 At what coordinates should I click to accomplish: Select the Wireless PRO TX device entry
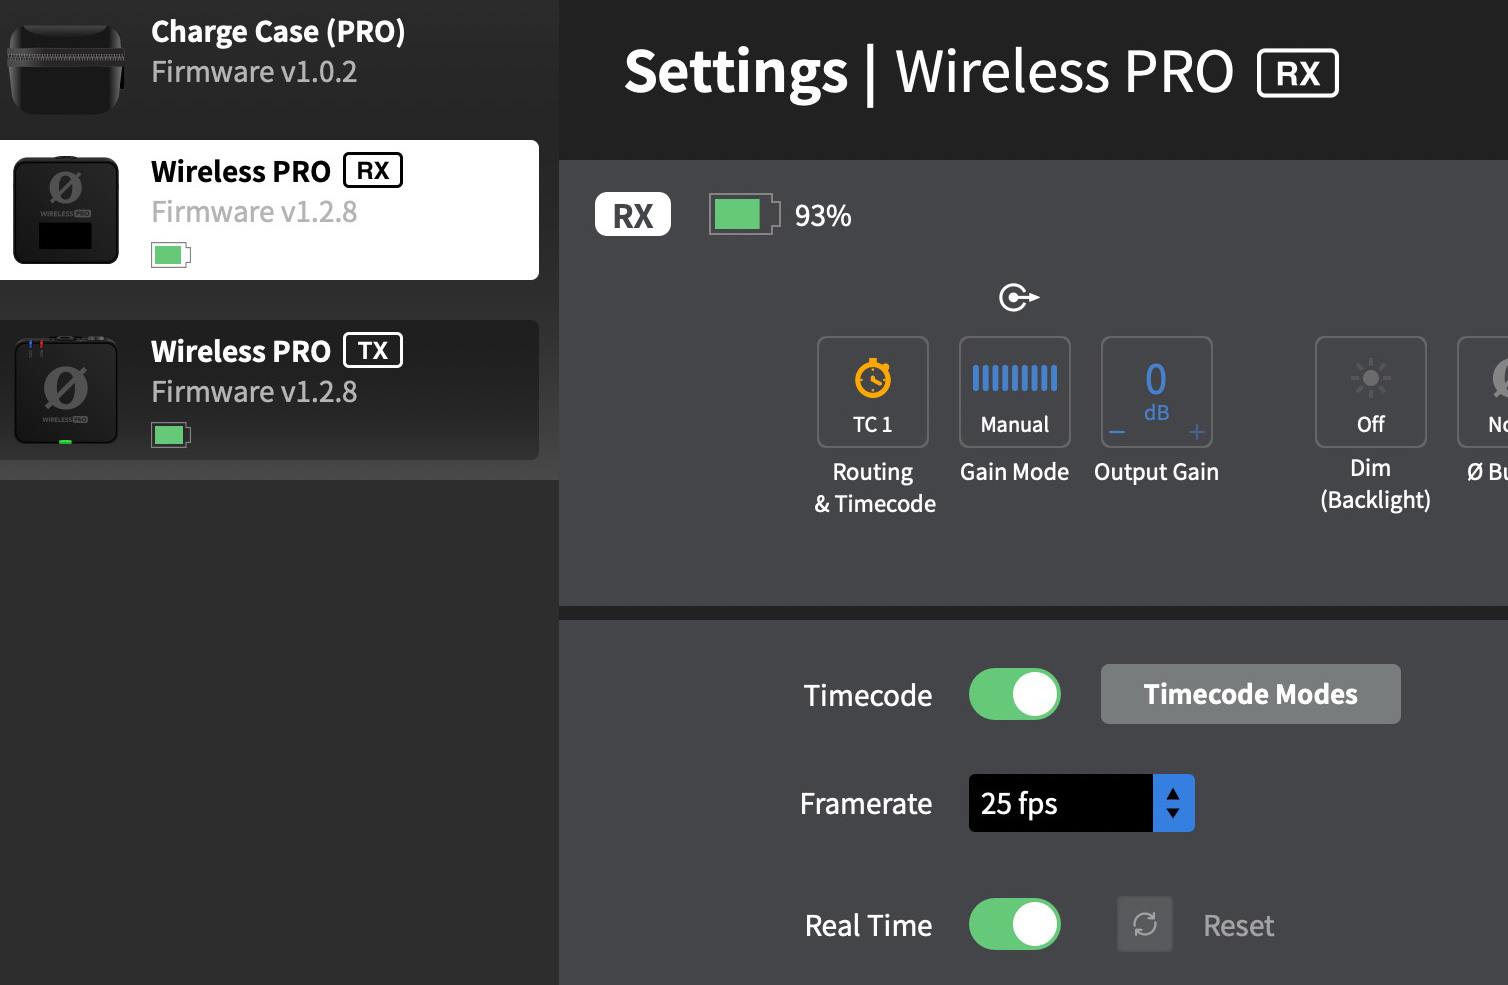click(x=270, y=390)
